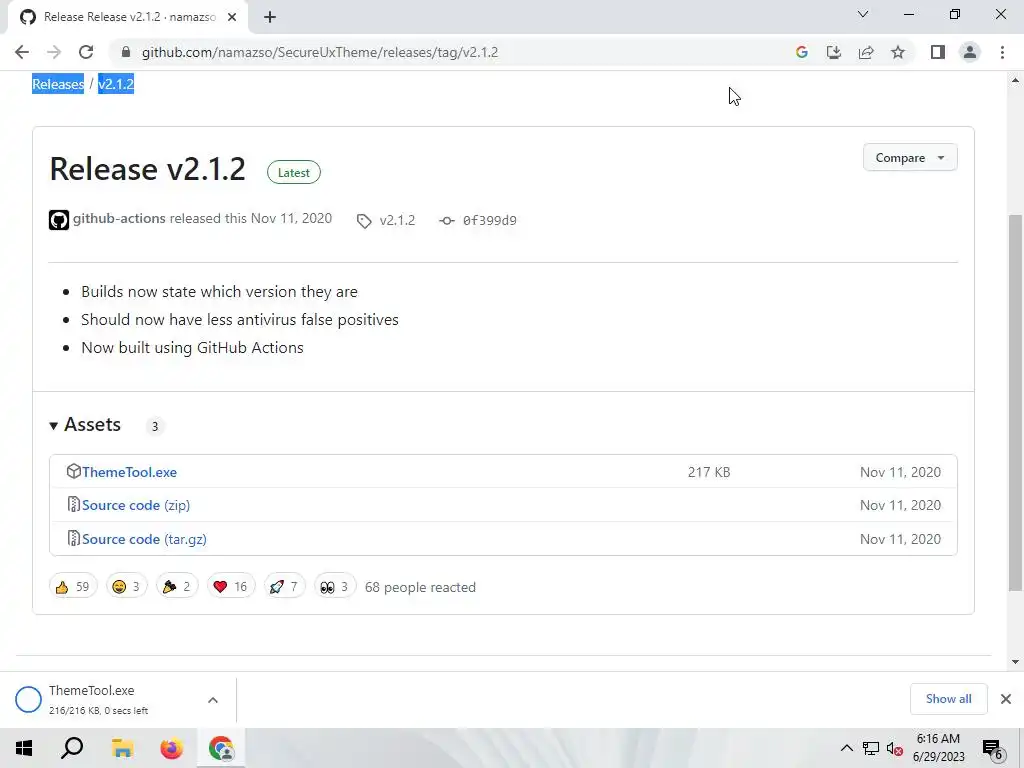Screen dimensions: 1024x768
Task: Close the downloads bar
Action: point(1006,699)
